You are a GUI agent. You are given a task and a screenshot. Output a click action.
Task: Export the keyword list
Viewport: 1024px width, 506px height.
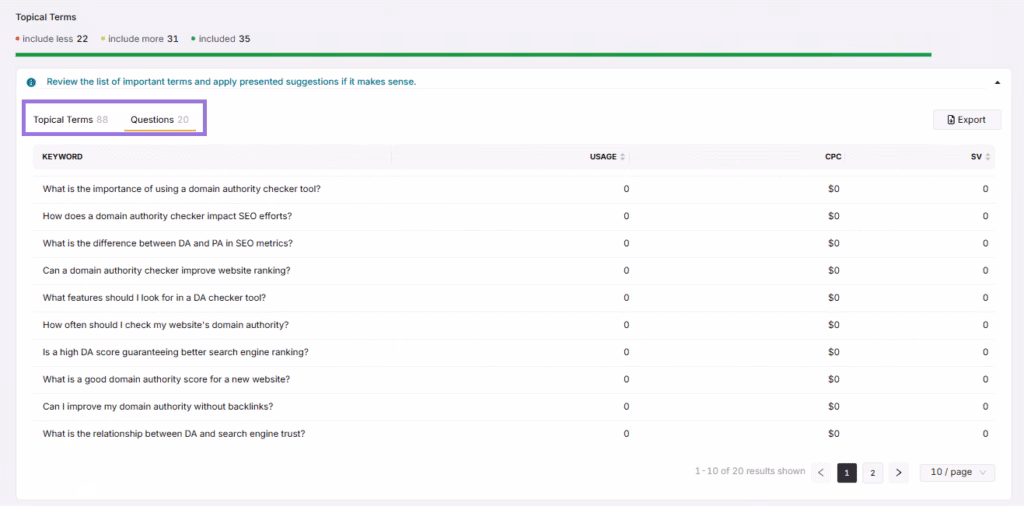[966, 120]
